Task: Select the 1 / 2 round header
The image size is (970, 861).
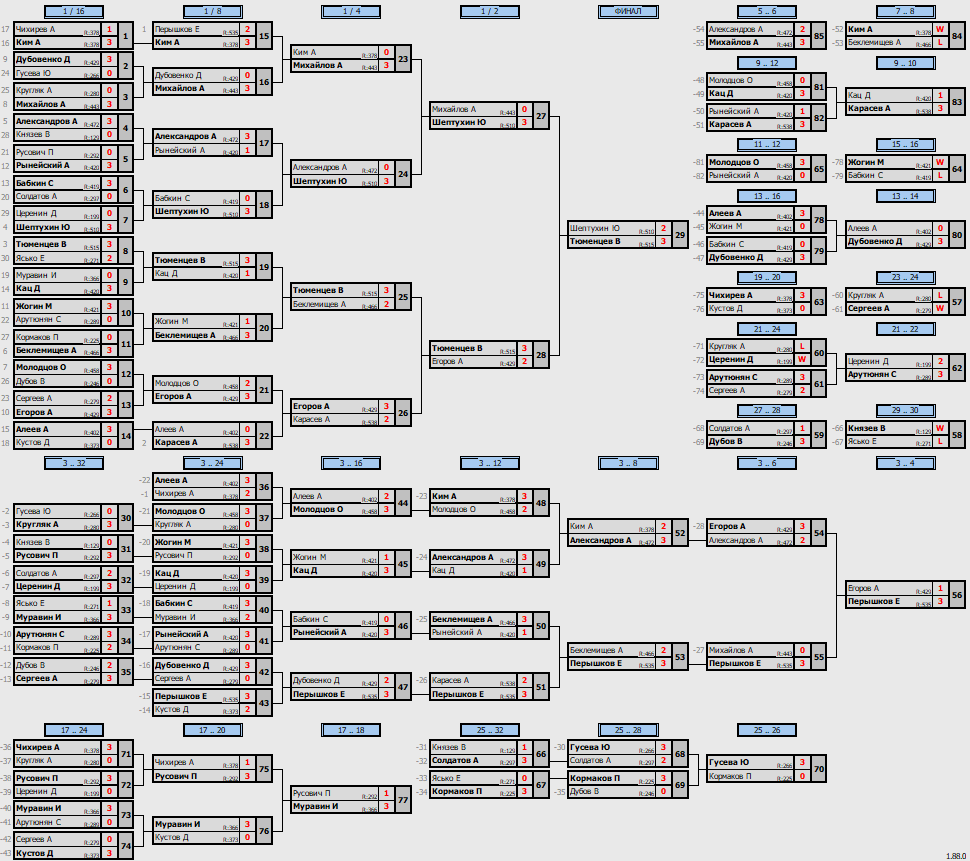Action: click(x=489, y=11)
